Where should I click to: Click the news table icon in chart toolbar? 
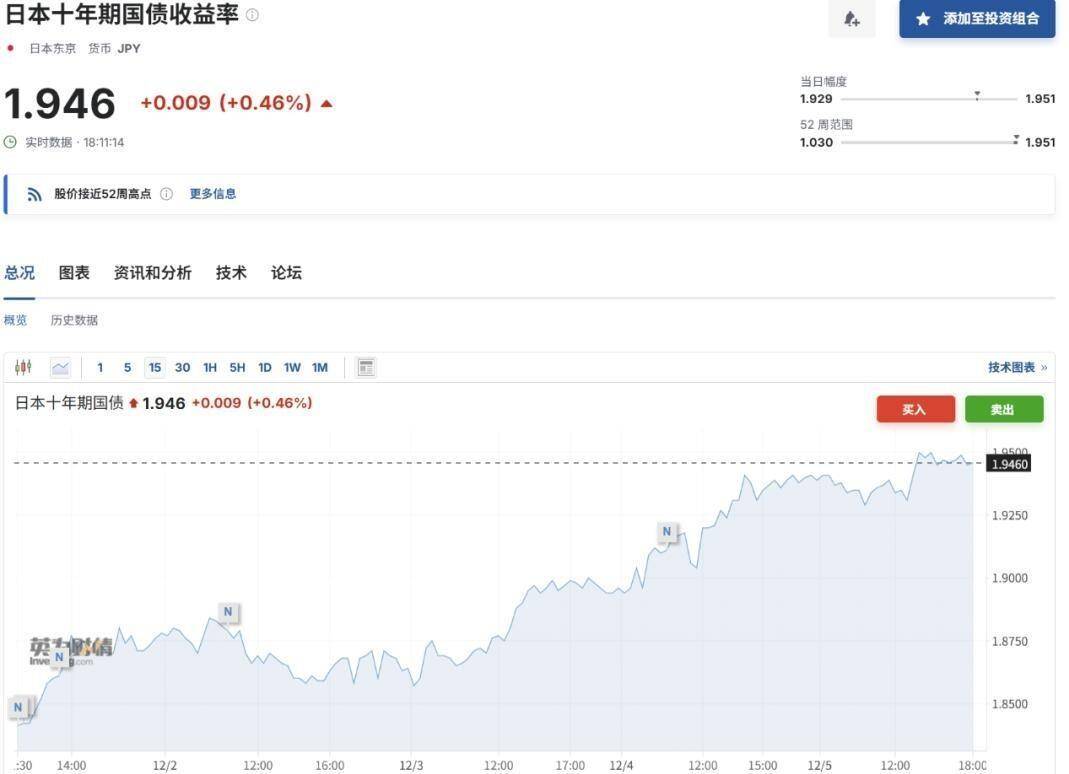pos(366,368)
